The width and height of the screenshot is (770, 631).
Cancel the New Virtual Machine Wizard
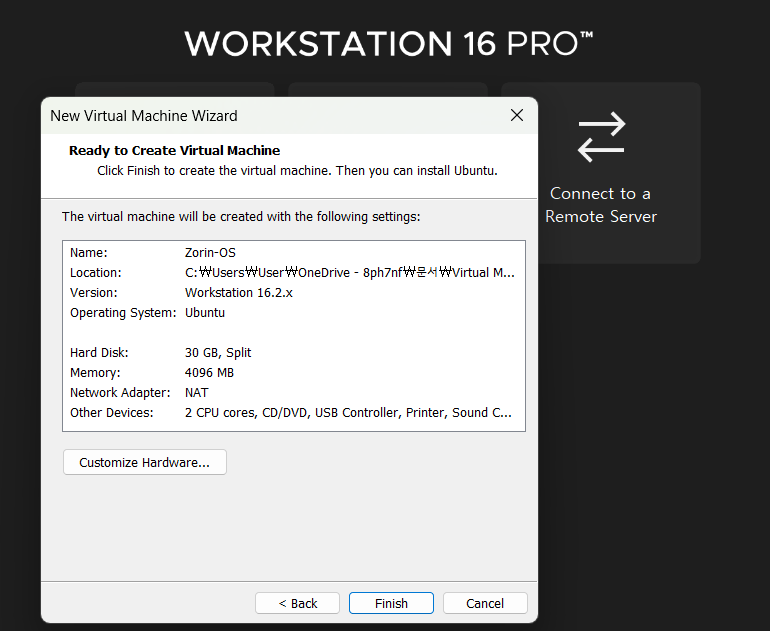coord(485,603)
